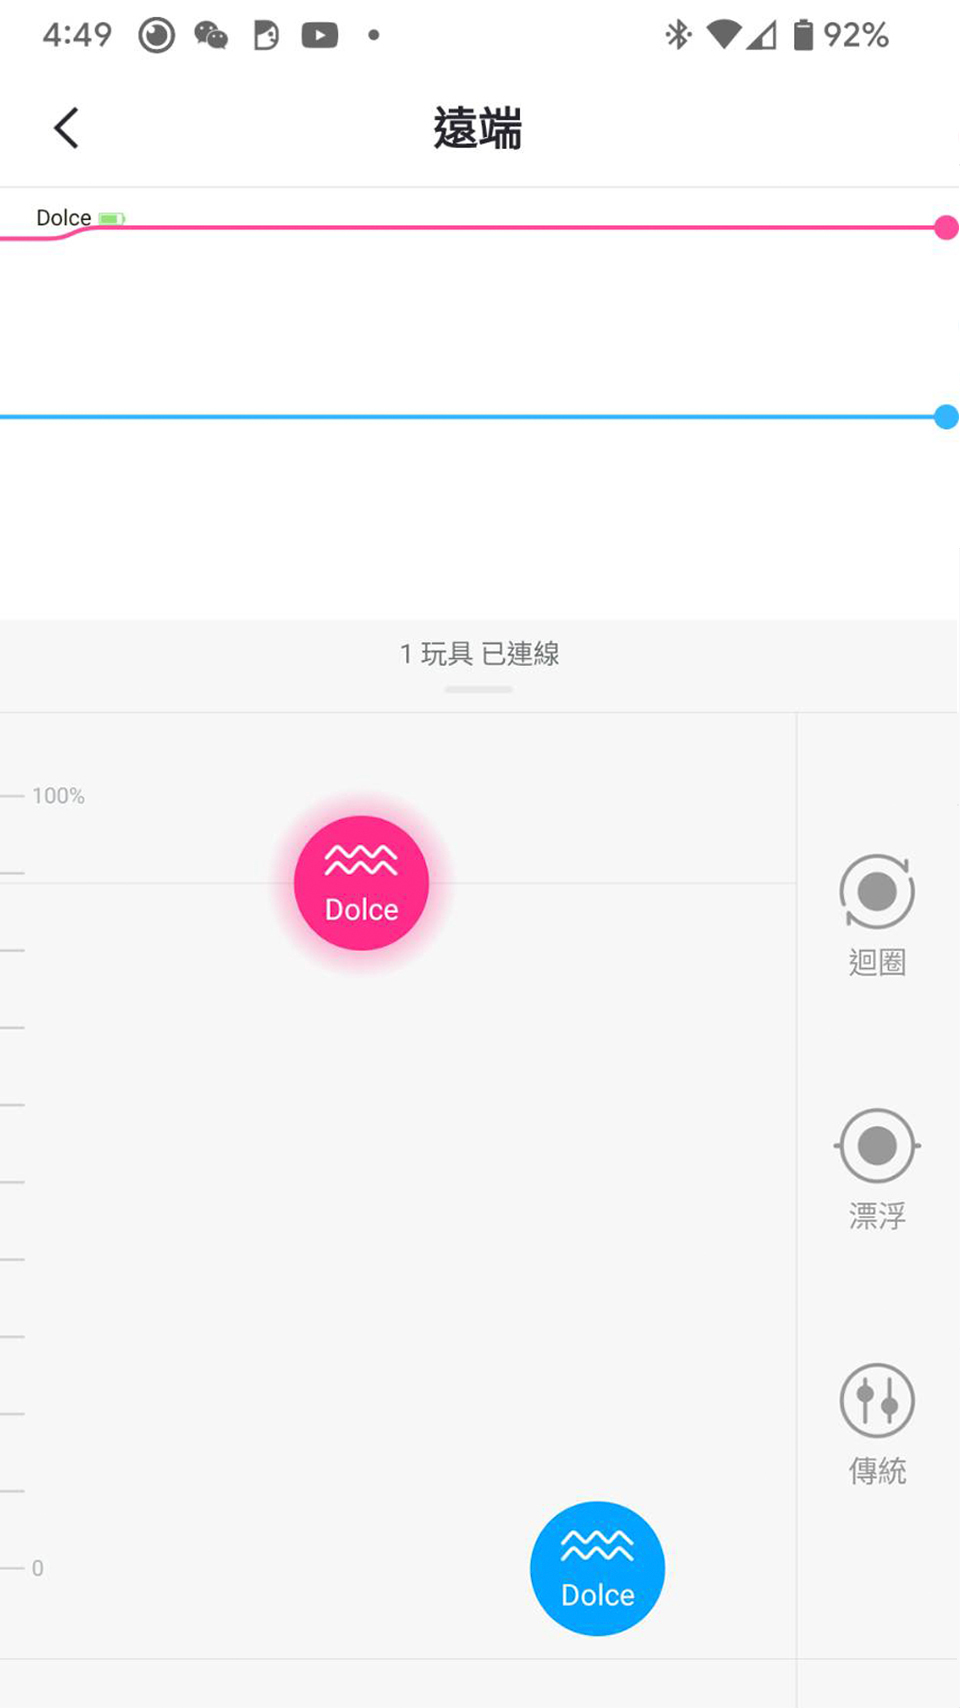Tap the WeChat notification icon
Screen dimensions: 960x1708
point(211,36)
